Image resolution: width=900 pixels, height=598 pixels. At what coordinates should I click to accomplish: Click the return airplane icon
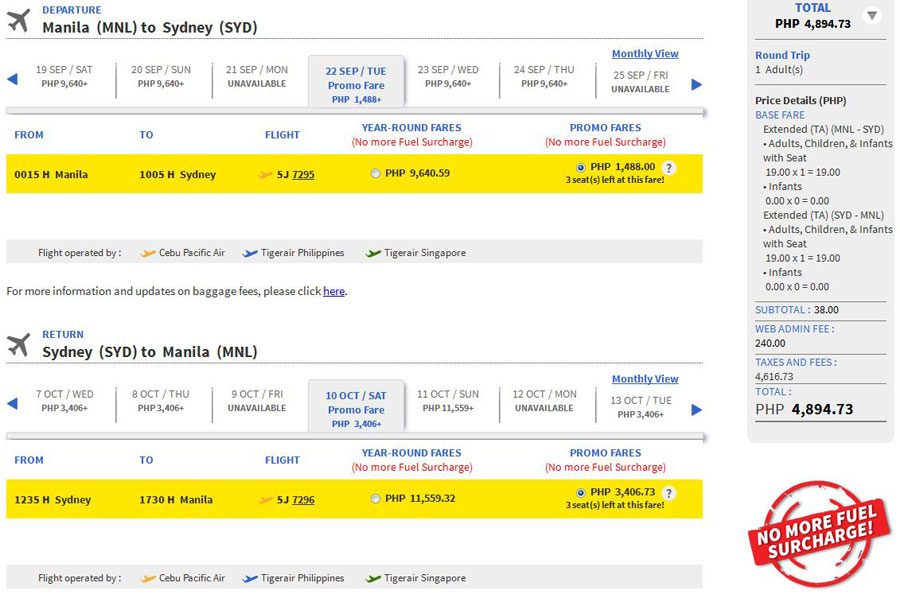tap(18, 345)
